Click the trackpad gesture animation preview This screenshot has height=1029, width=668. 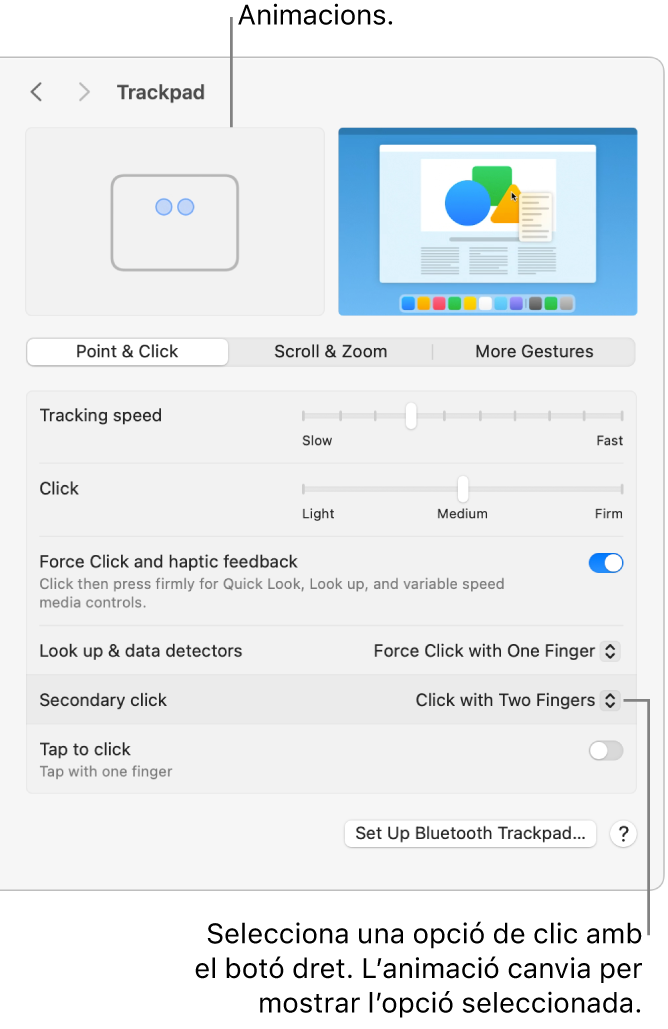175,222
